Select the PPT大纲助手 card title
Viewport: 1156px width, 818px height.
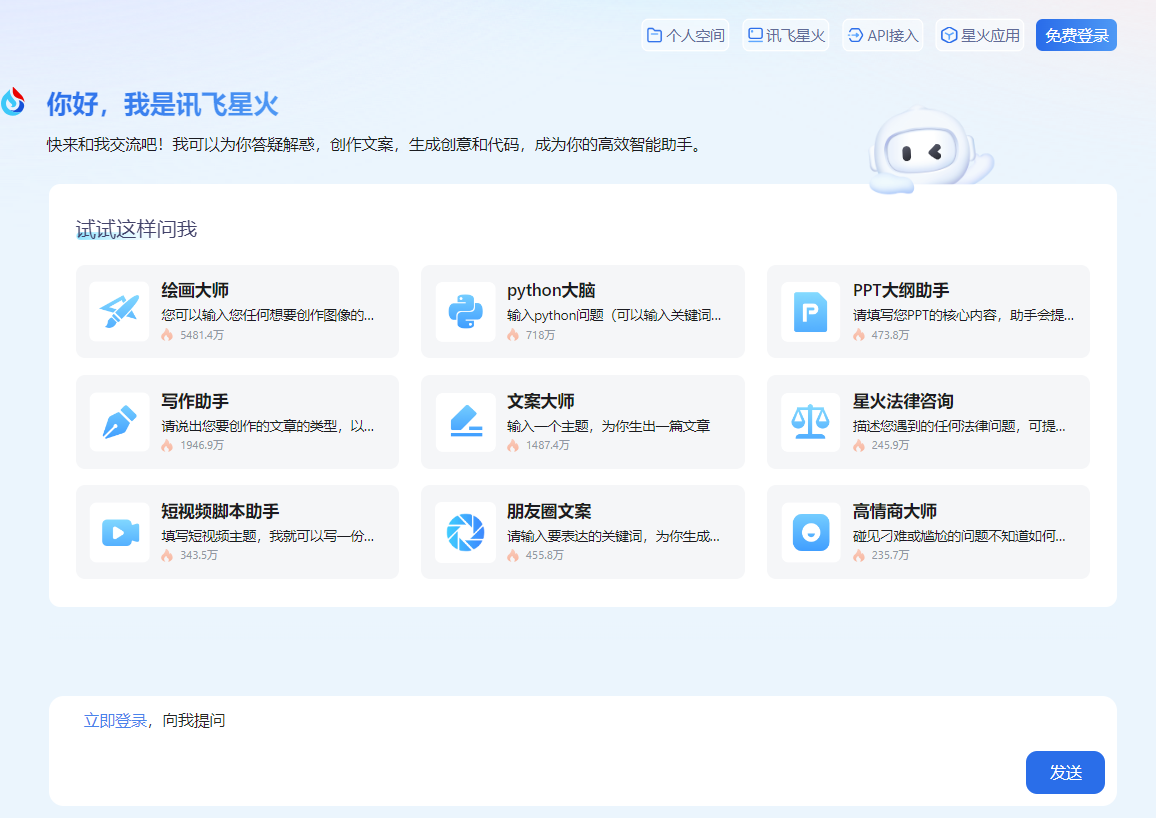click(901, 290)
